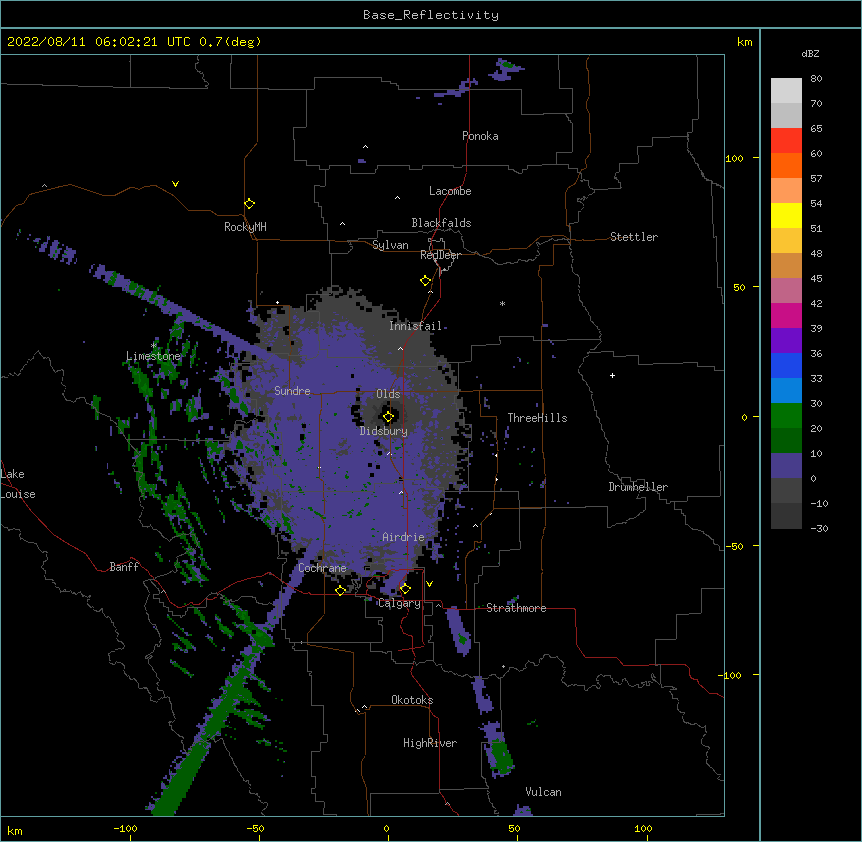The width and height of the screenshot is (862, 842).
Task: Click the RockyMH town label
Action: pos(245,227)
